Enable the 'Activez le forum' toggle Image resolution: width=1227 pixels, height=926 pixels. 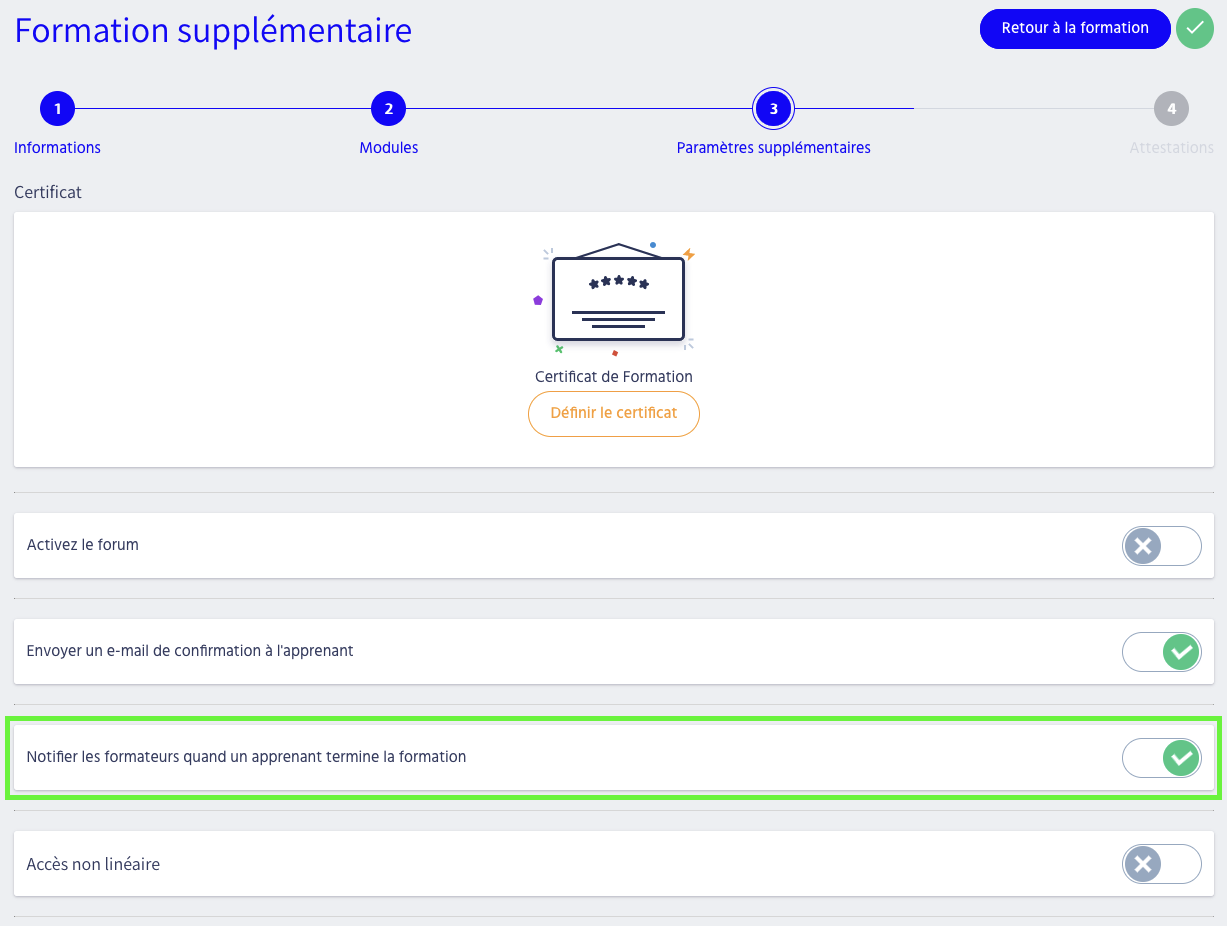click(x=1161, y=546)
